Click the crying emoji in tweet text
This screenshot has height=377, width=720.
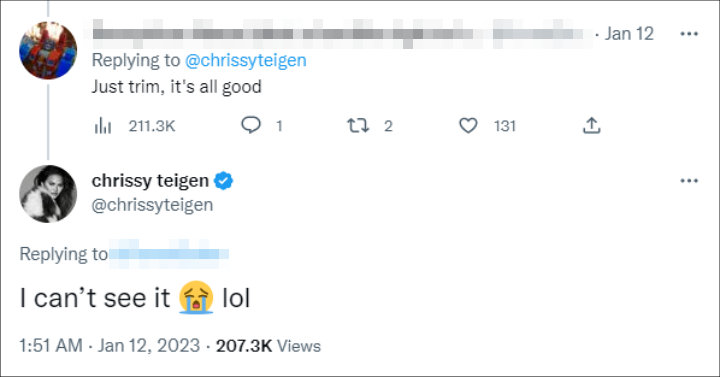tap(196, 298)
